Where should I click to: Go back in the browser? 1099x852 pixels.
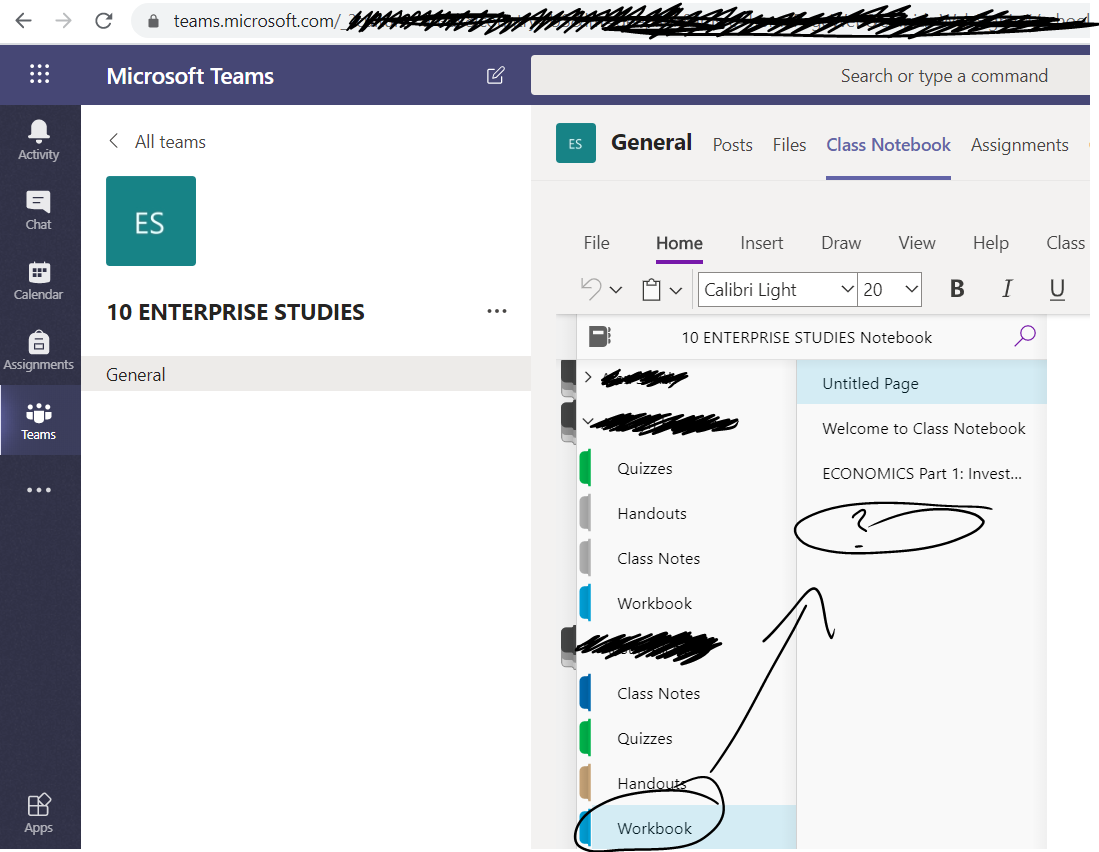coord(23,21)
